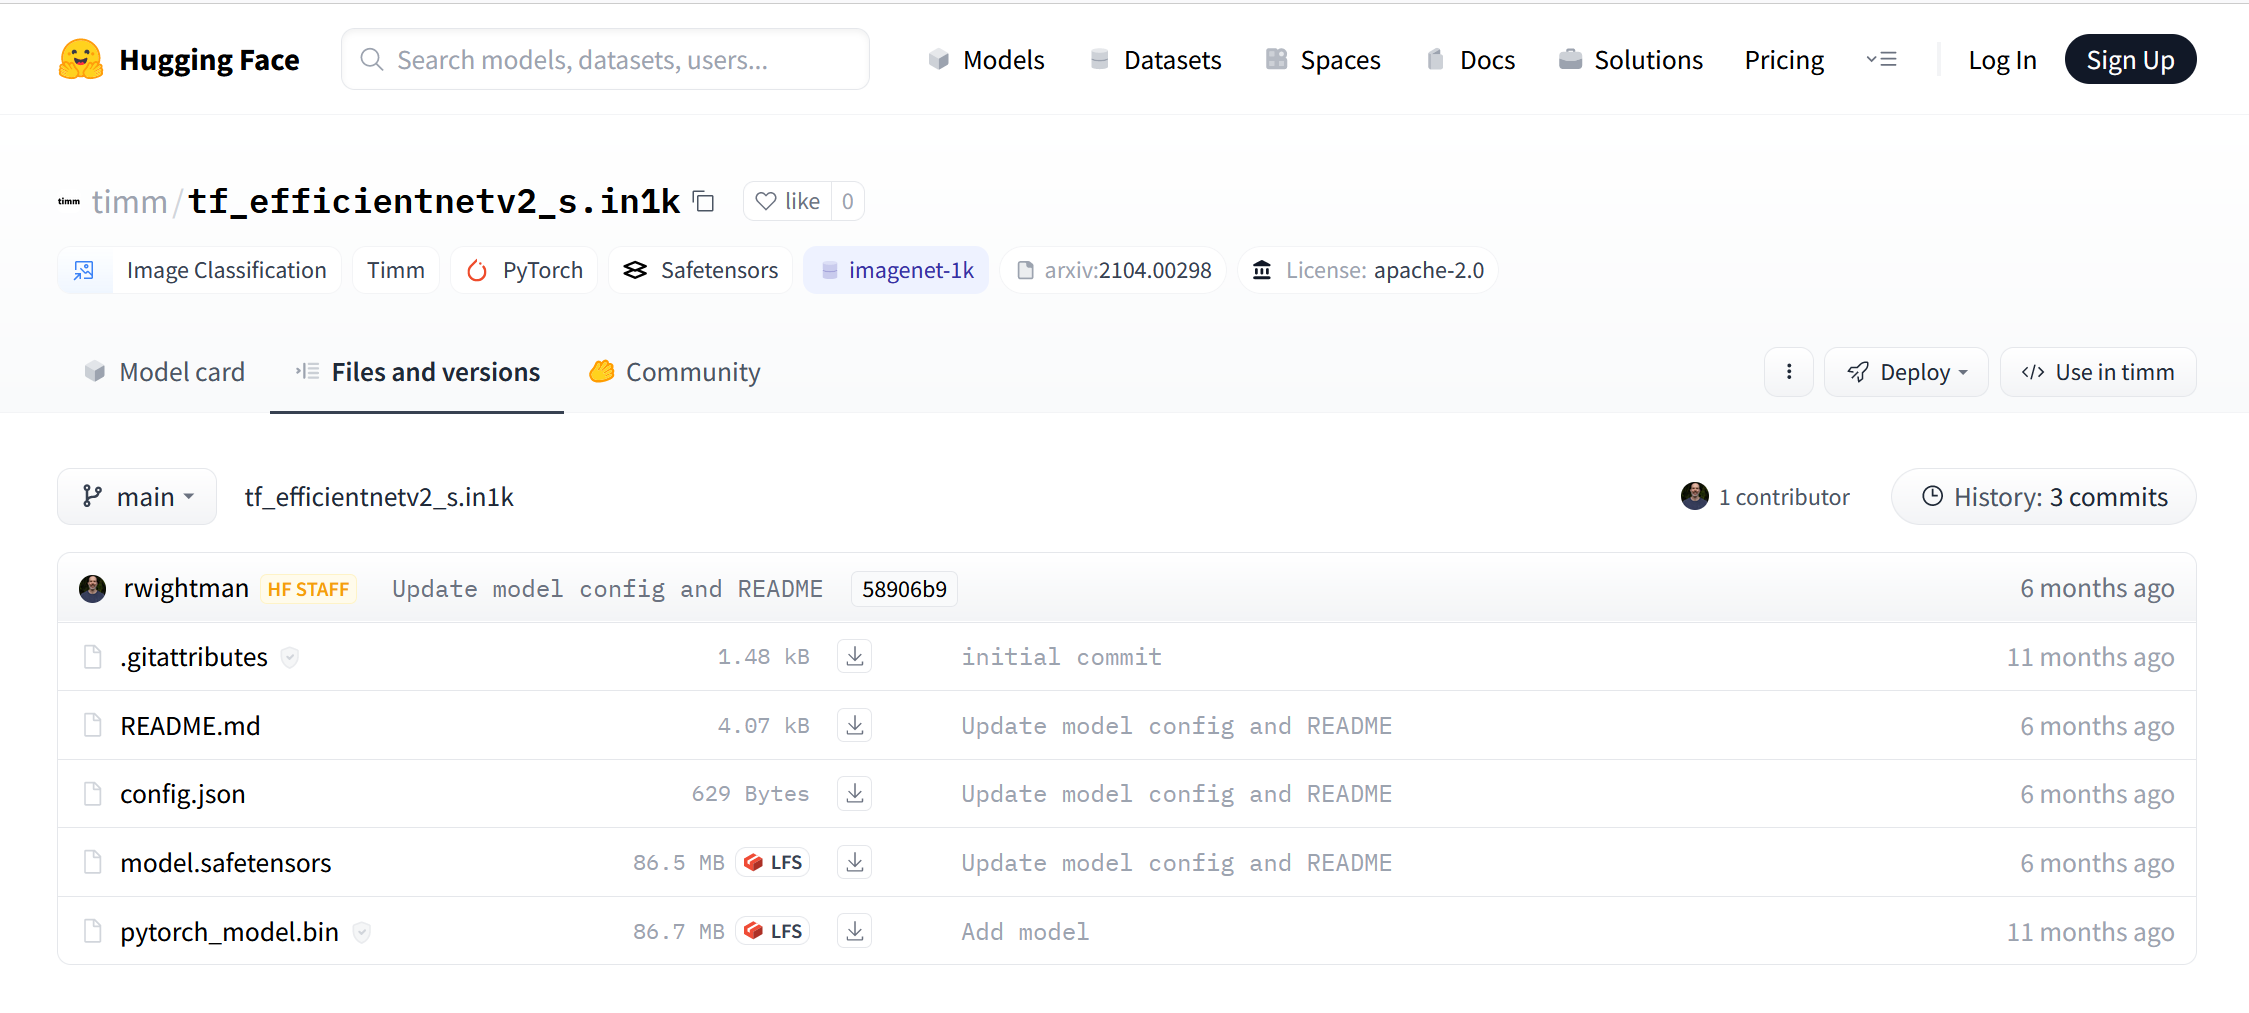The height and width of the screenshot is (1013, 2249).
Task: Click the timm owner link in title
Action: 129,202
